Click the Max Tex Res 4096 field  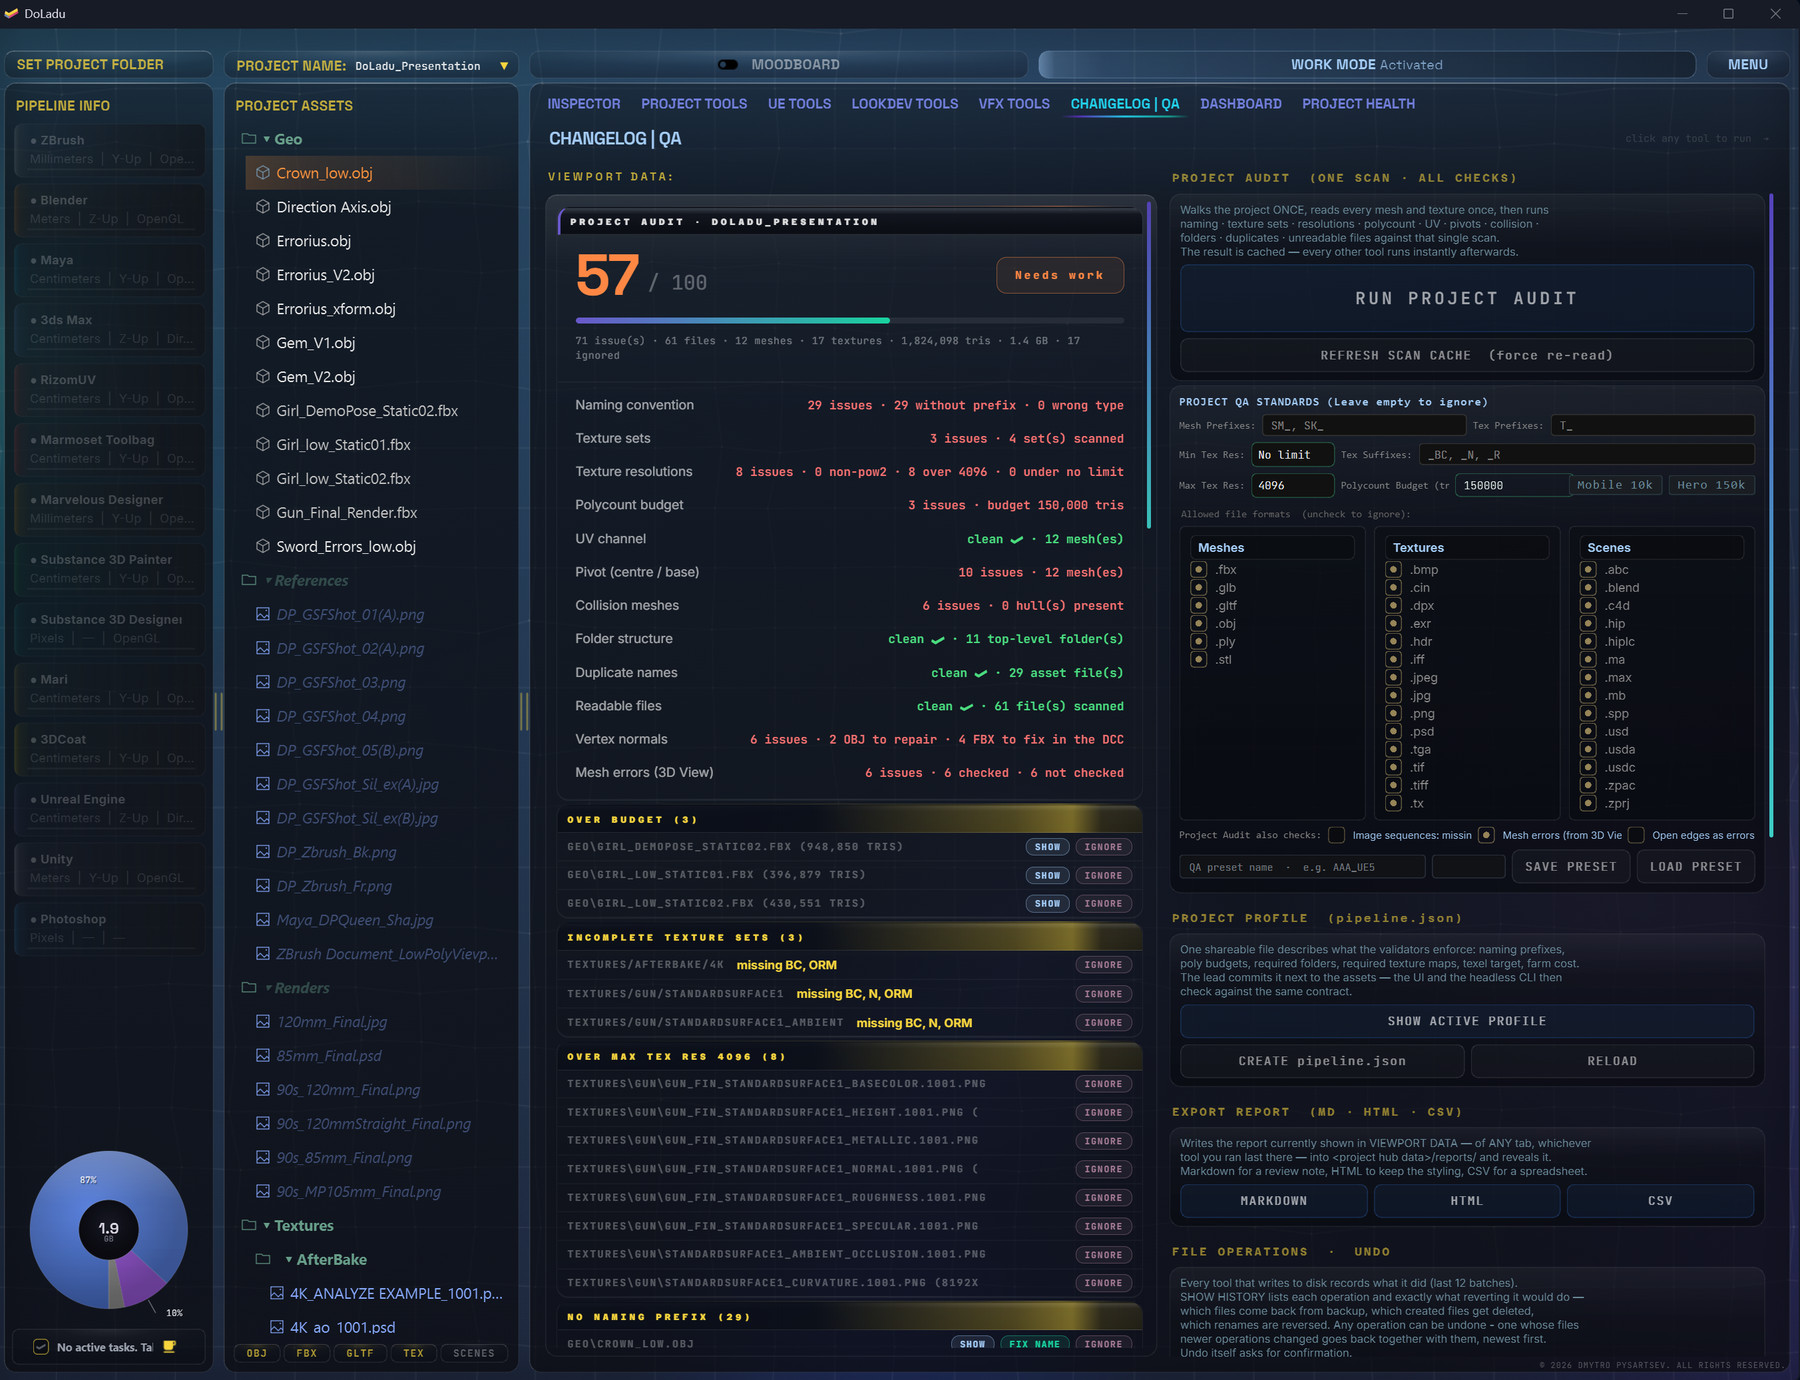point(1292,485)
